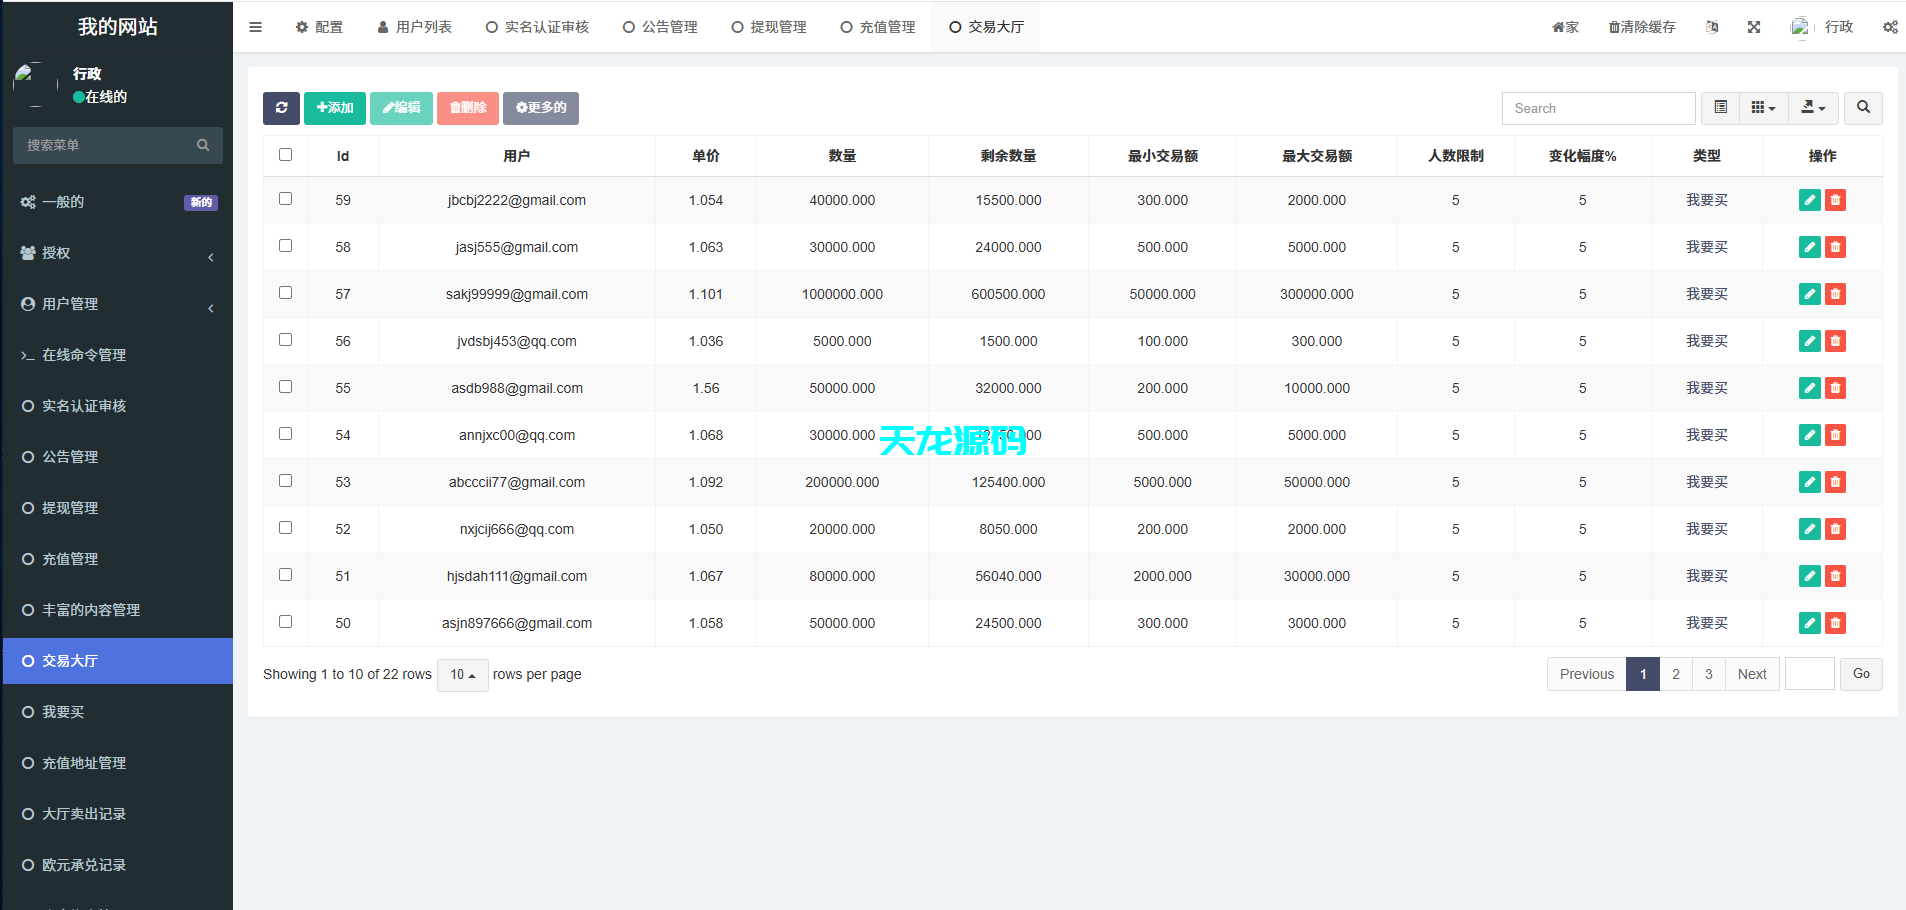Click the refresh icon above the table

click(x=281, y=108)
